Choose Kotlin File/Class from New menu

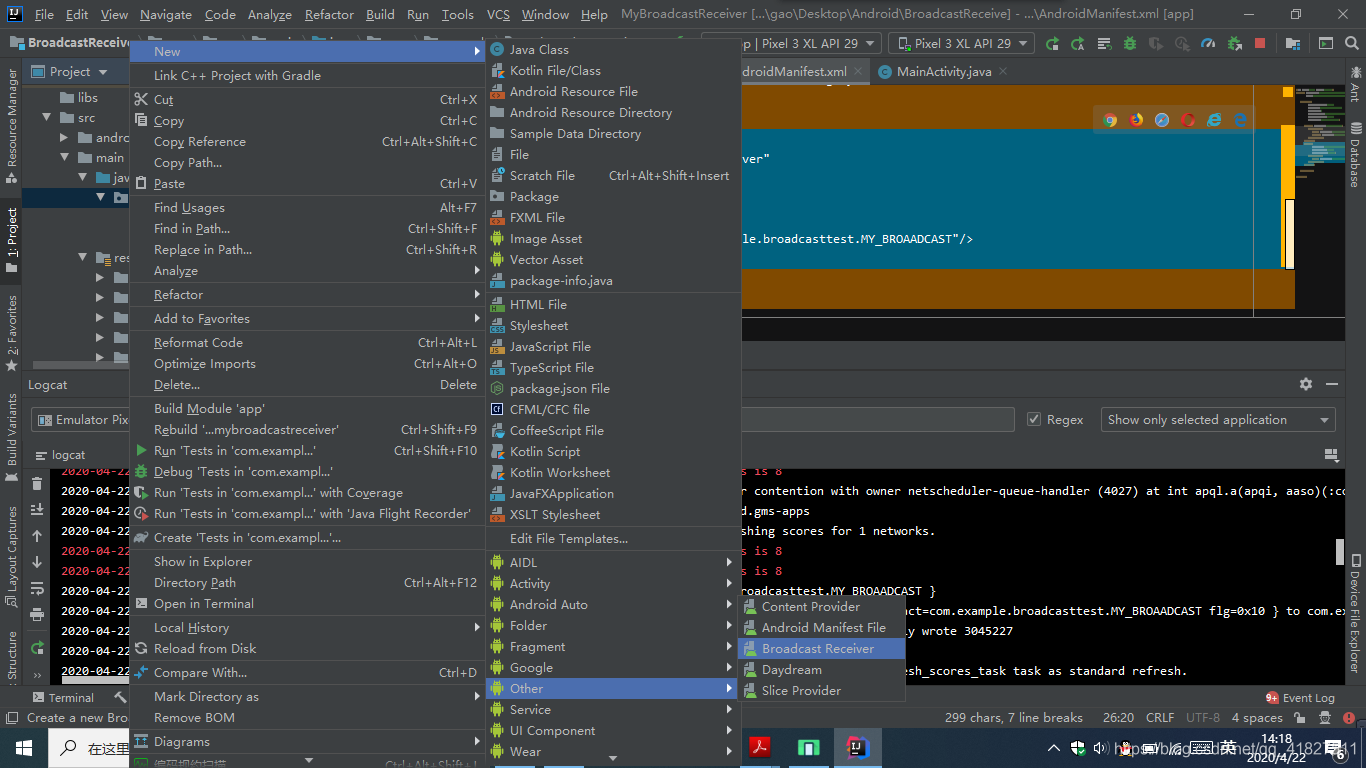tap(612, 70)
